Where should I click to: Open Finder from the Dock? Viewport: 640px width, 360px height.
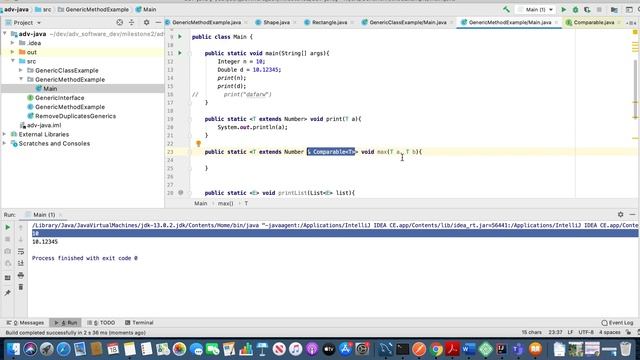pyautogui.click(x=13, y=349)
